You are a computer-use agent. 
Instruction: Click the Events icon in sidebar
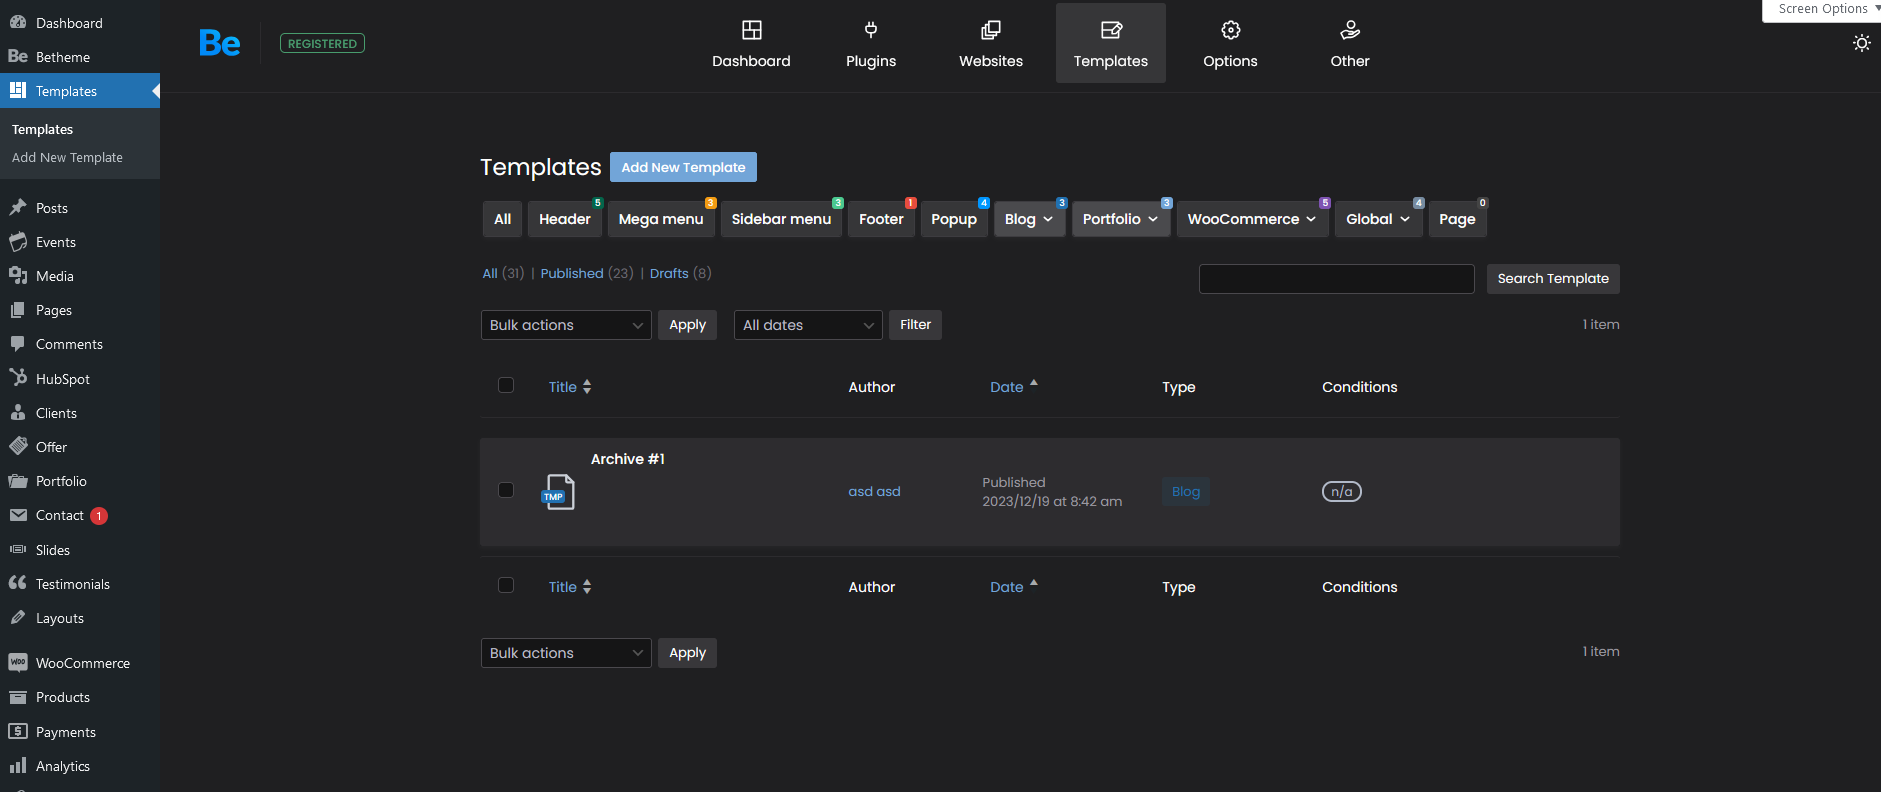click(x=18, y=241)
